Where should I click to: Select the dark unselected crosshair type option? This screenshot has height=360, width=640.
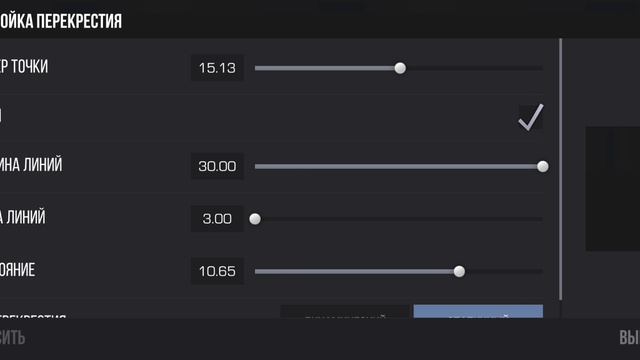345,311
